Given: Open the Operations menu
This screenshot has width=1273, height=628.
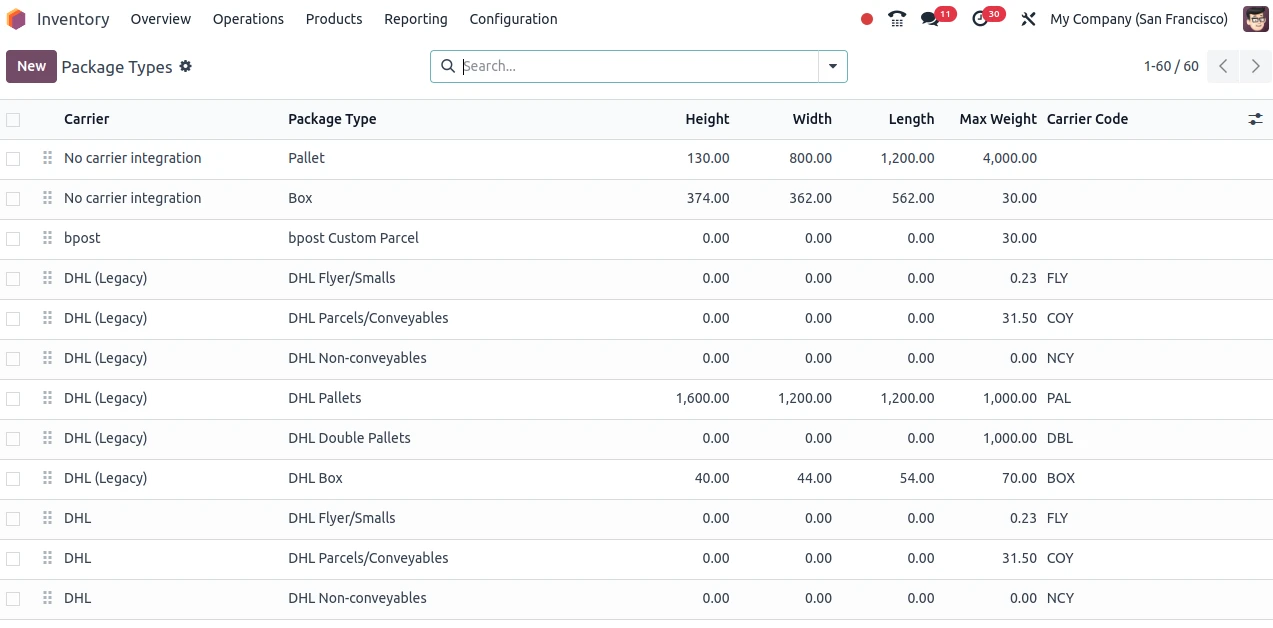Looking at the screenshot, I should (248, 19).
